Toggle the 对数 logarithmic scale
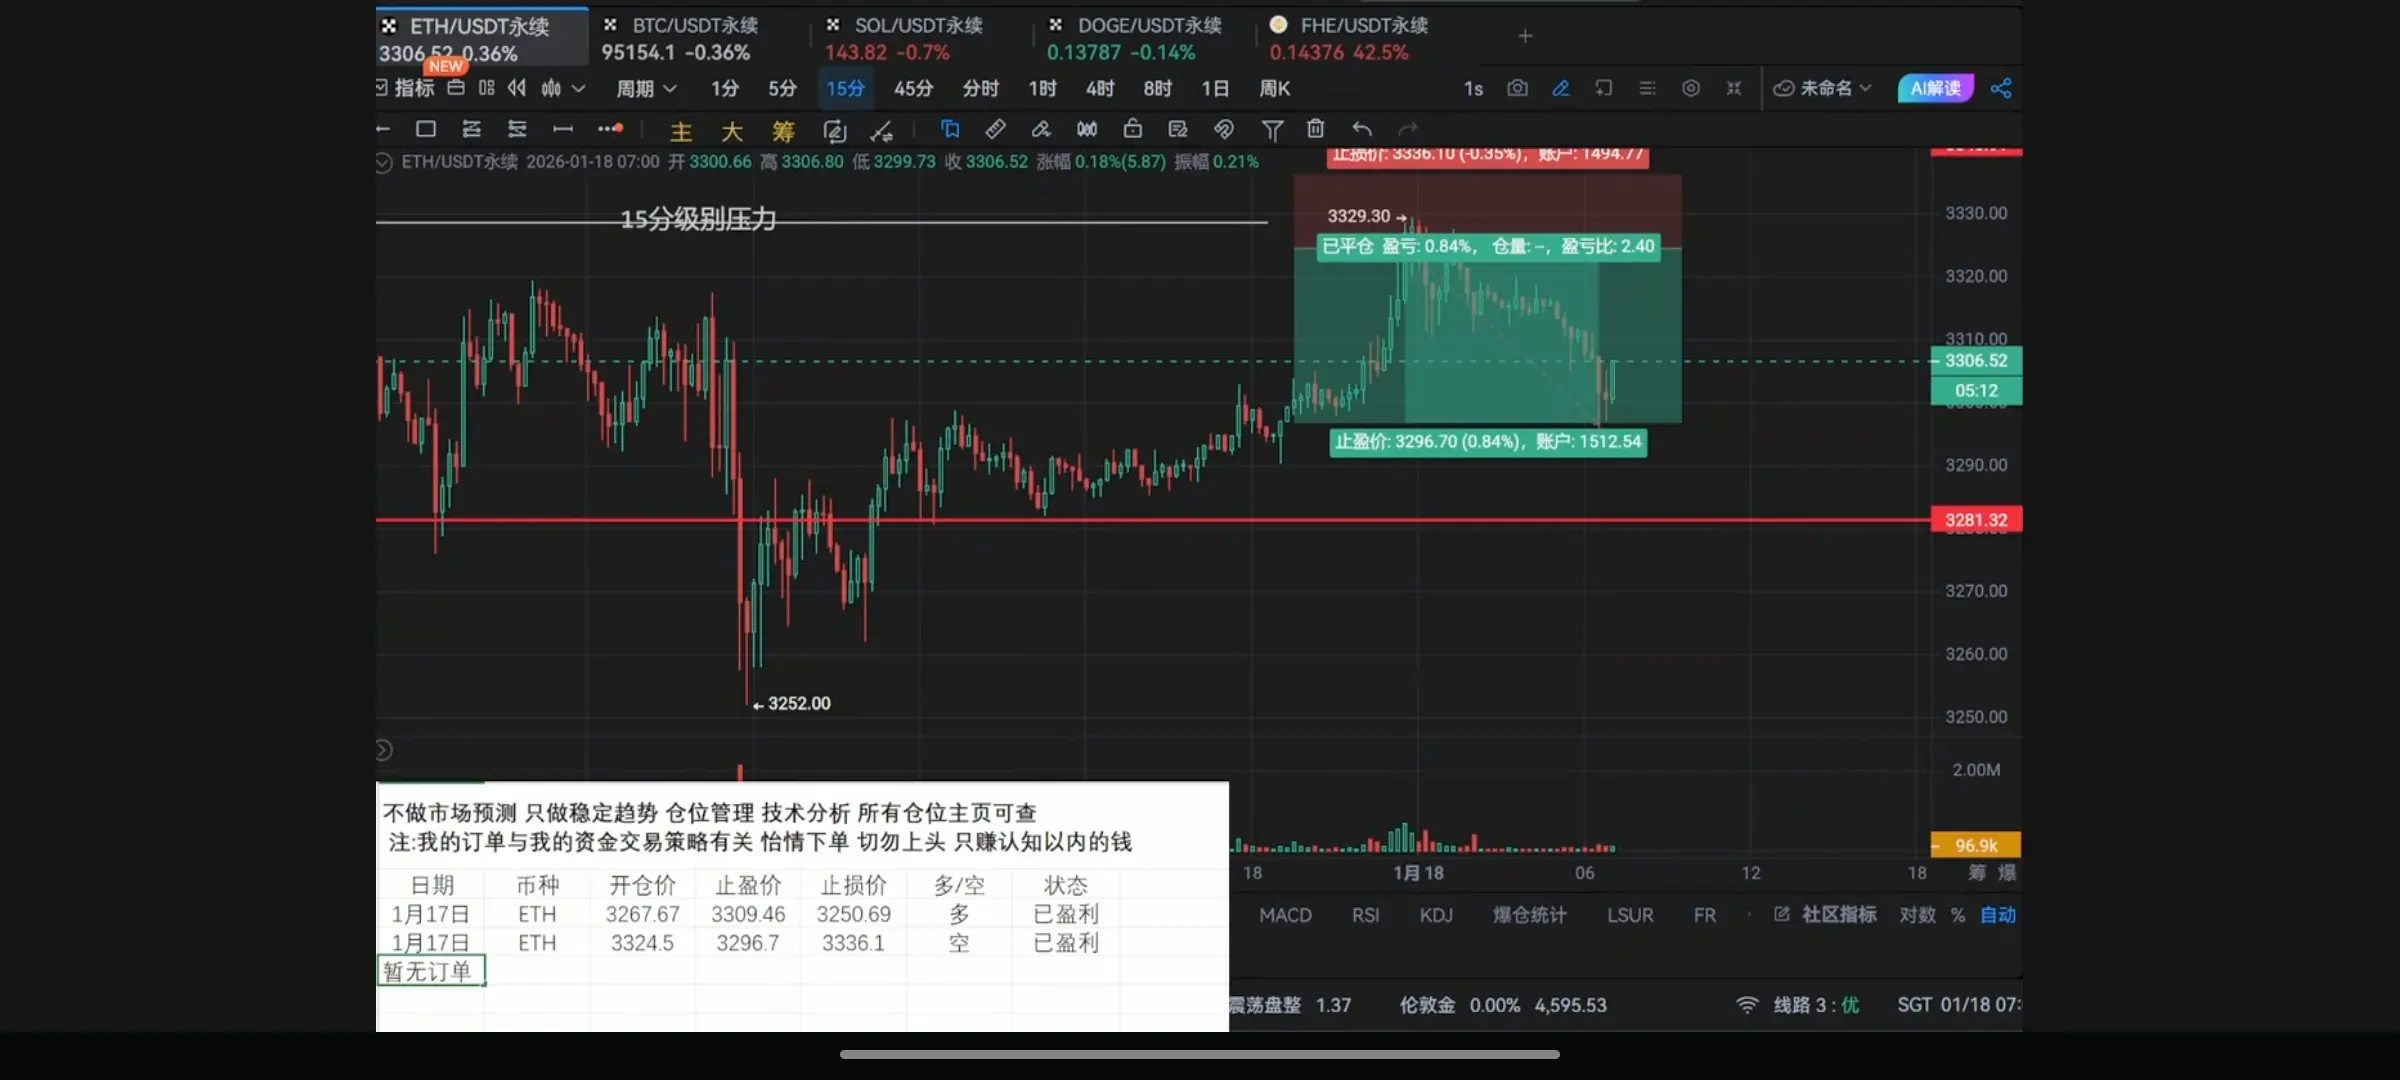Image resolution: width=2400 pixels, height=1080 pixels. pos(1917,915)
